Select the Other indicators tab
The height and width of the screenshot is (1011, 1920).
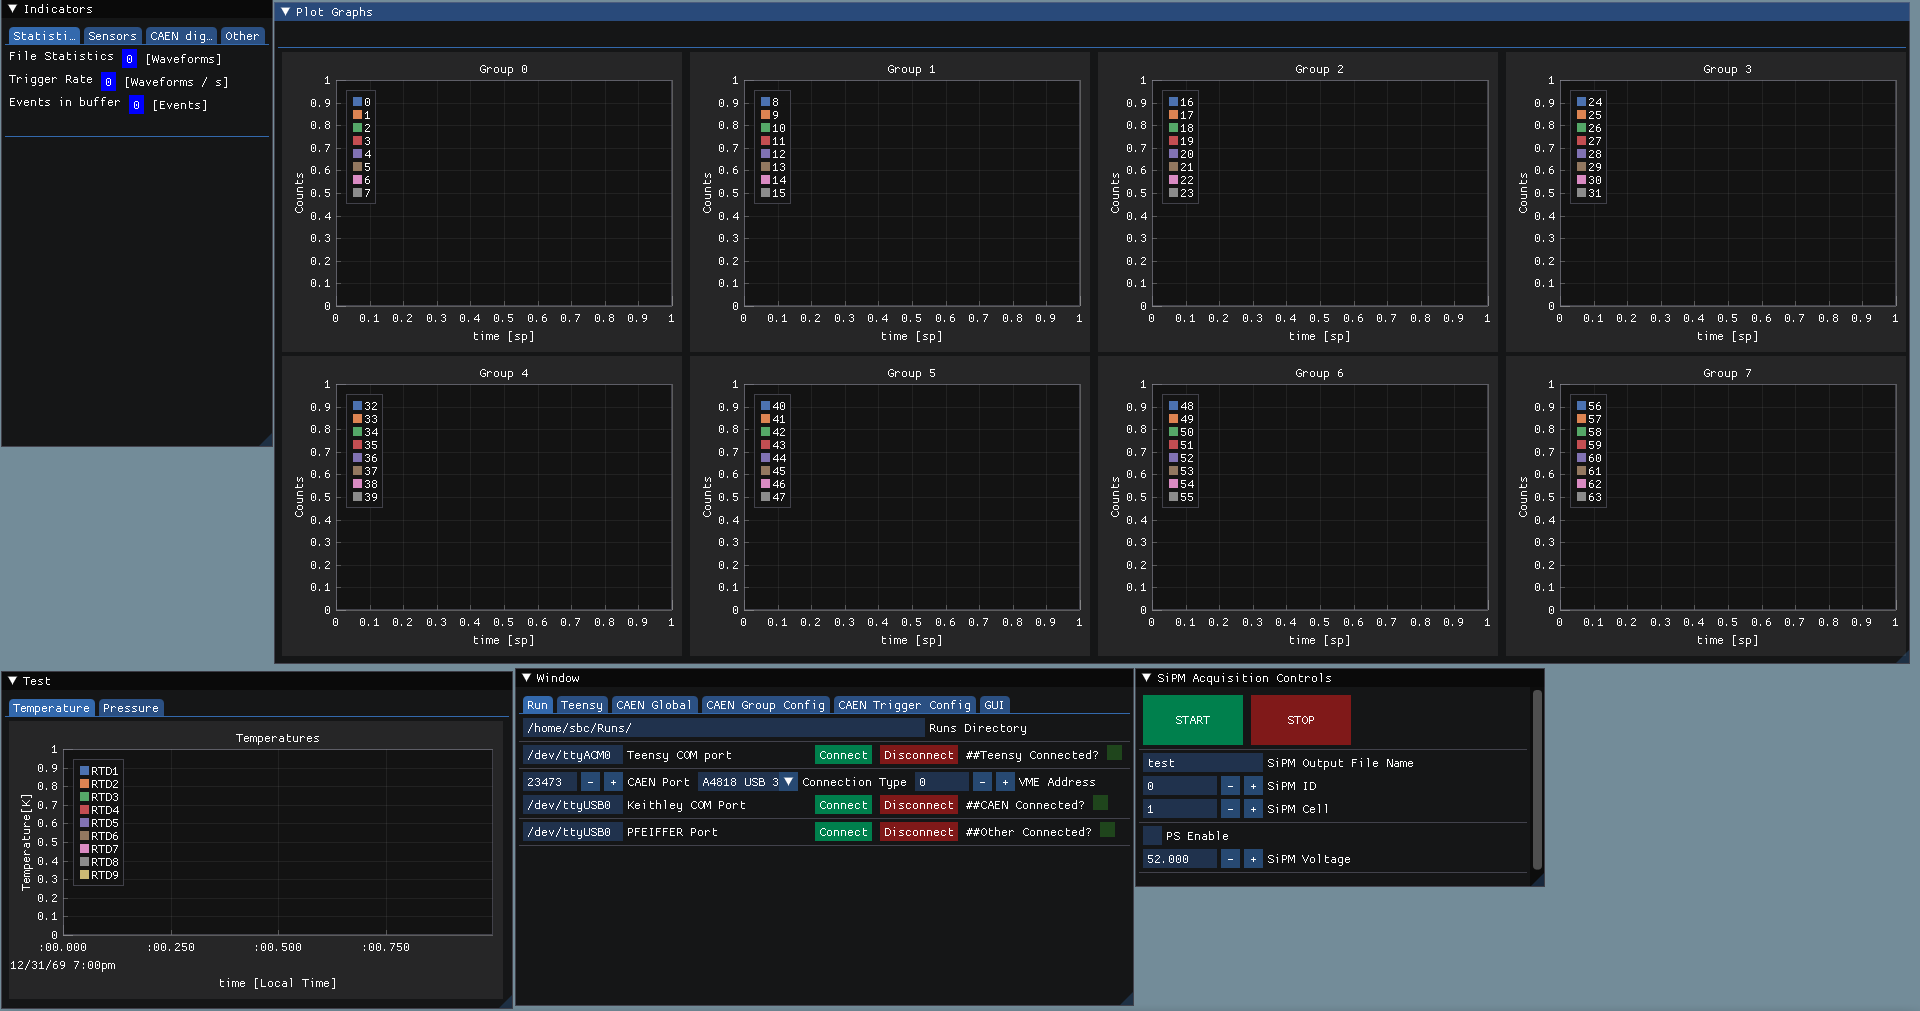point(242,36)
